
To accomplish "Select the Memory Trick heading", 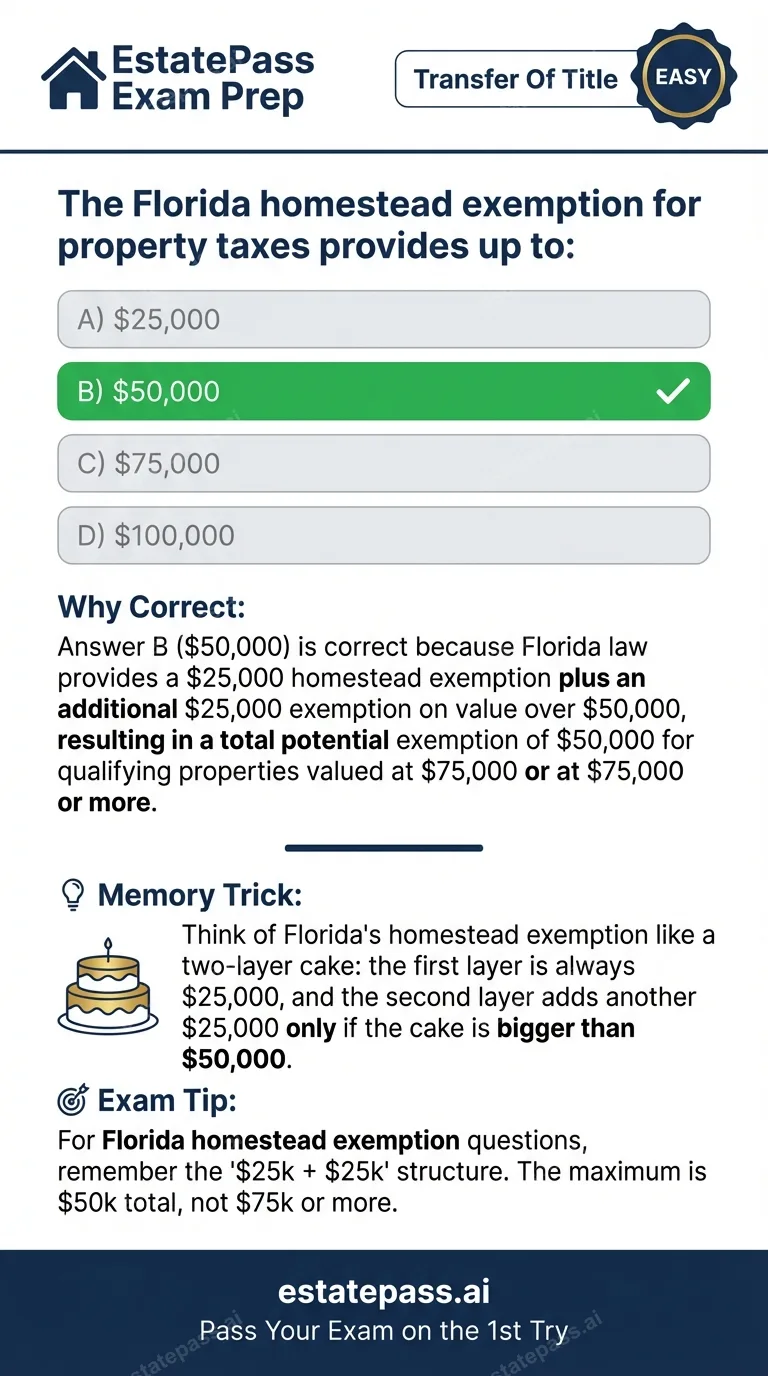I will [x=197, y=894].
